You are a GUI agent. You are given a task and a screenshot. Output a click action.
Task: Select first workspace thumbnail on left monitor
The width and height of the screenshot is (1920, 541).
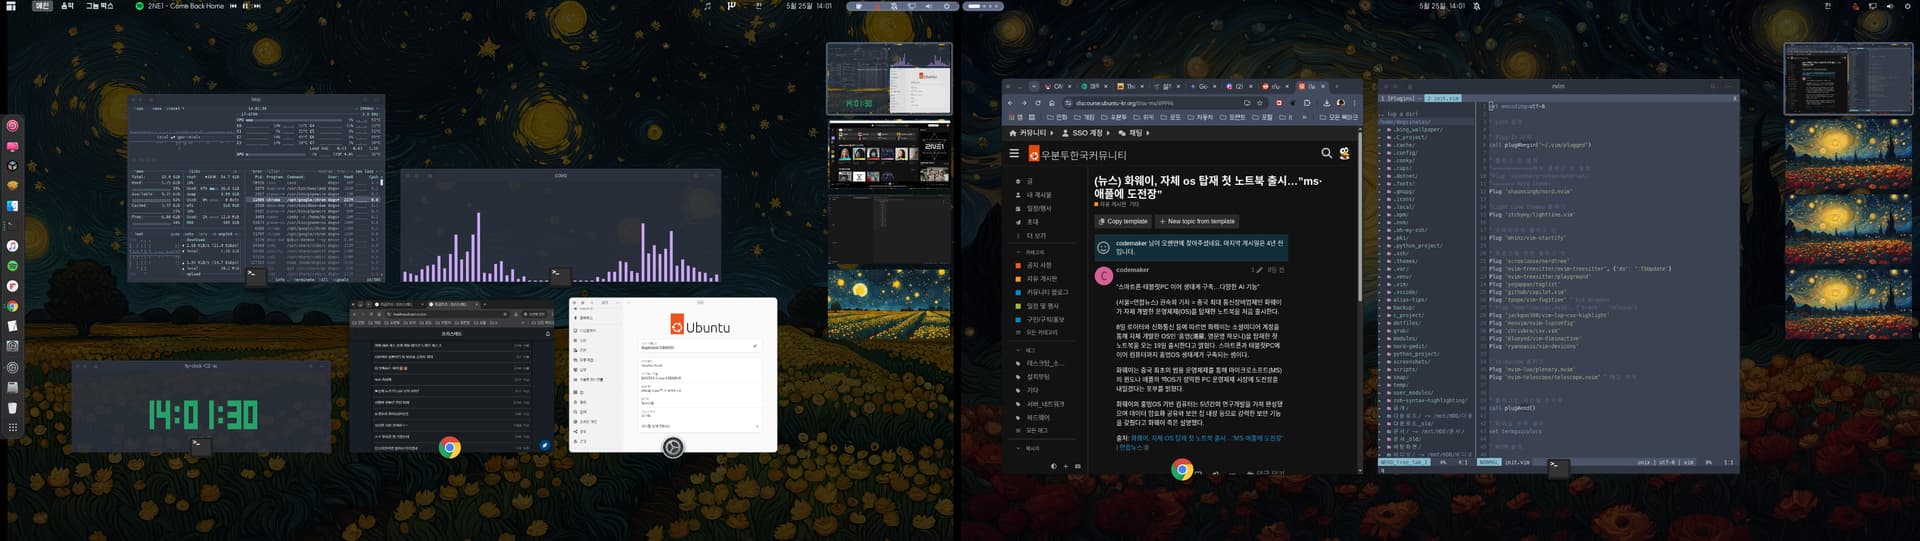pyautogui.click(x=889, y=78)
